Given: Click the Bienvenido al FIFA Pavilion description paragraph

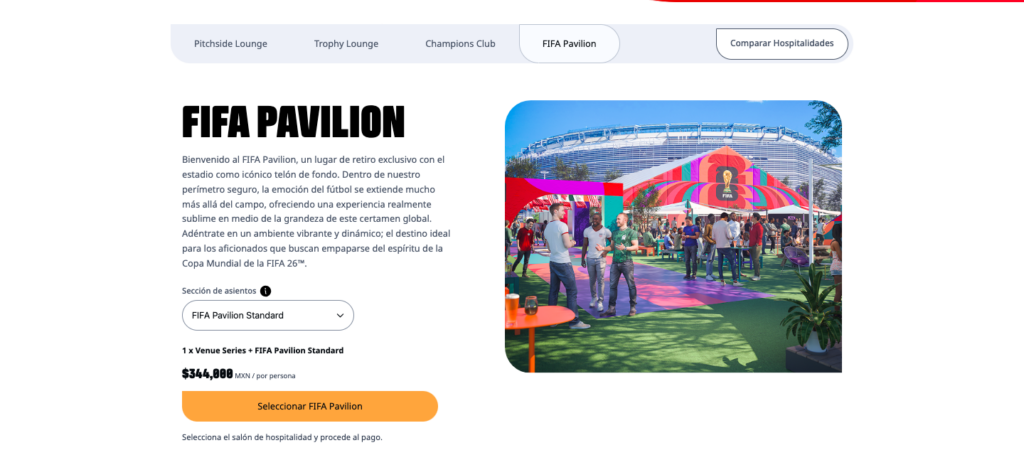Looking at the screenshot, I should tap(316, 212).
